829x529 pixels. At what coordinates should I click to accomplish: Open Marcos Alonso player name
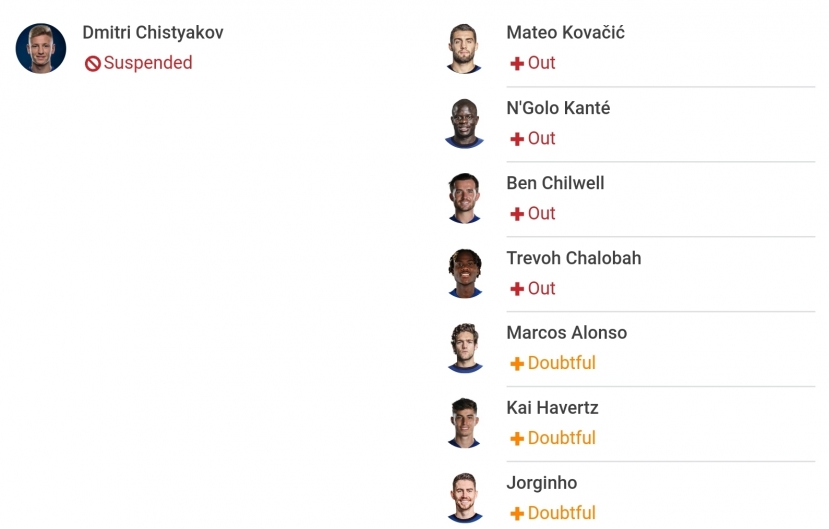[x=566, y=333]
